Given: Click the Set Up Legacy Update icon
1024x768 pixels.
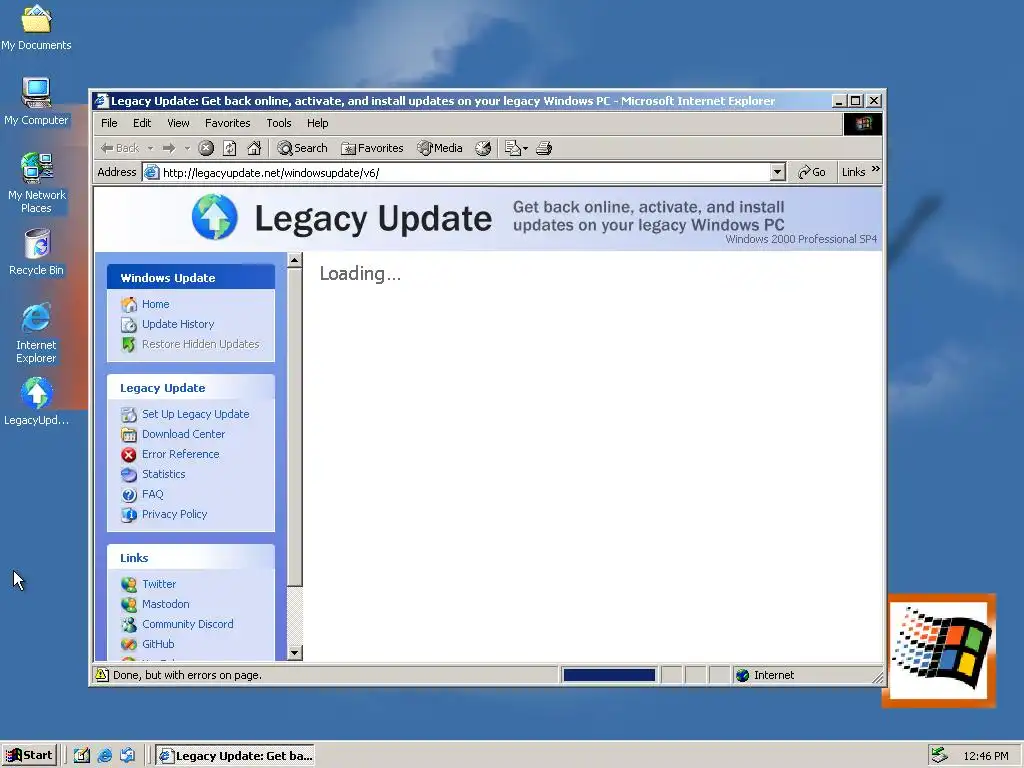Looking at the screenshot, I should coord(129,415).
